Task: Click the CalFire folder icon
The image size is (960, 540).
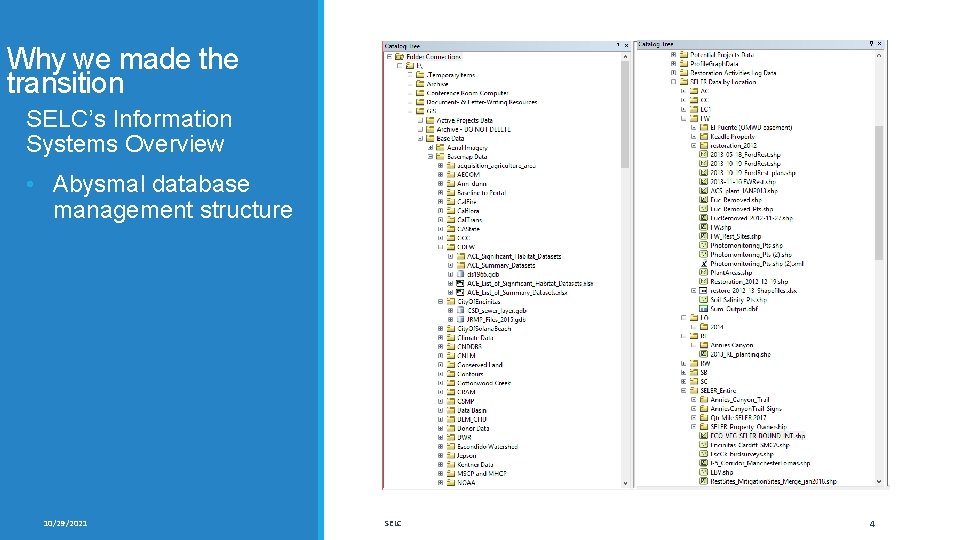Action: point(451,201)
